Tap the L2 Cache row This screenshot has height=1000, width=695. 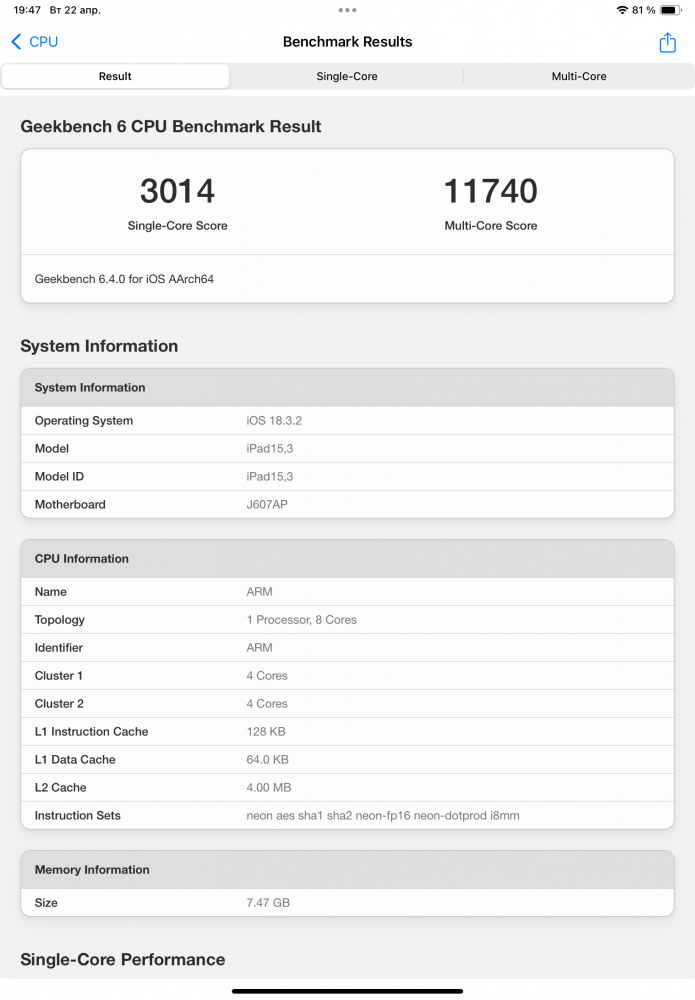click(347, 788)
